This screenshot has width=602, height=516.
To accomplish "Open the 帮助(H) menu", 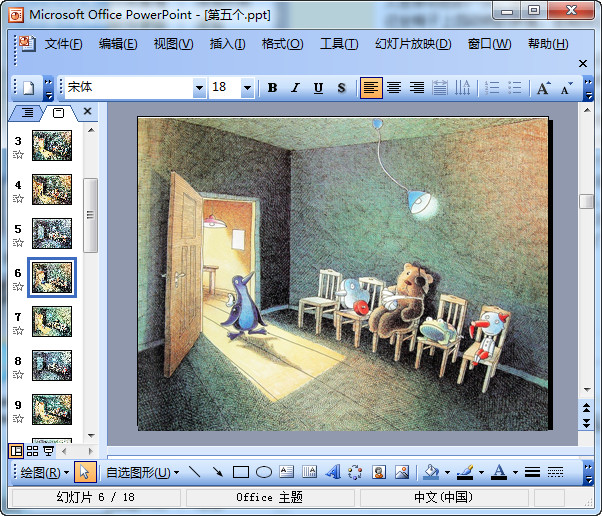I will click(x=548, y=44).
